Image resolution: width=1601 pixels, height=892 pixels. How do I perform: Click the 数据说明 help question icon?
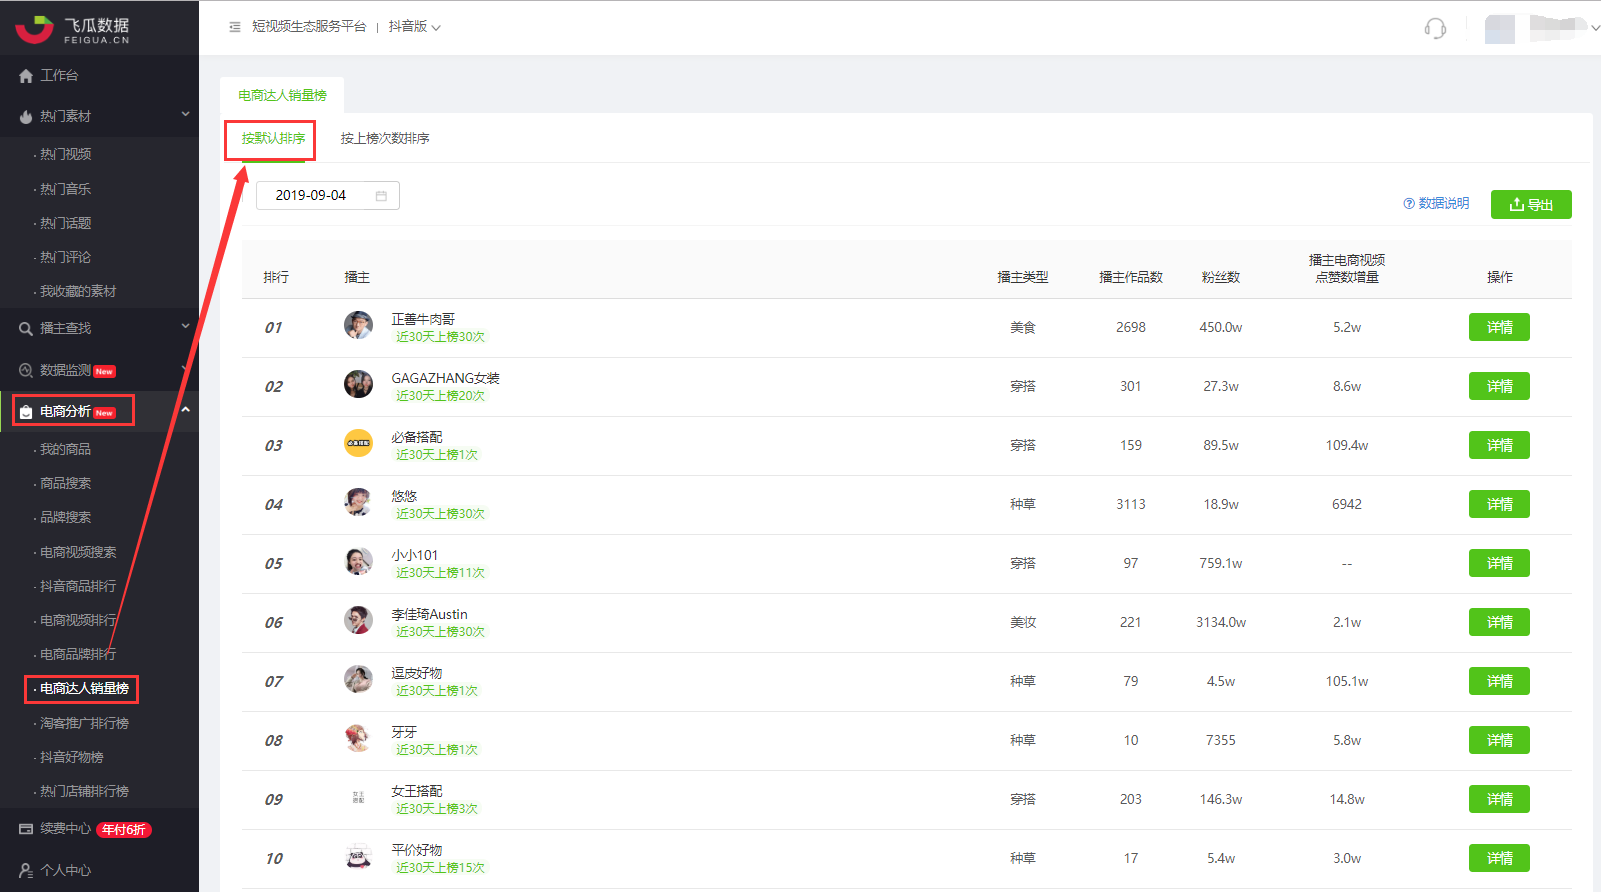pos(1409,204)
